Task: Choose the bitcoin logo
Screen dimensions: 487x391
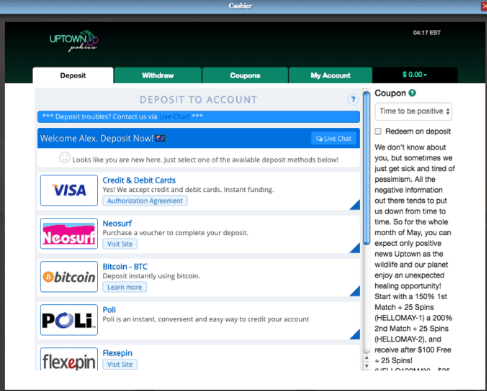Action: (x=69, y=277)
